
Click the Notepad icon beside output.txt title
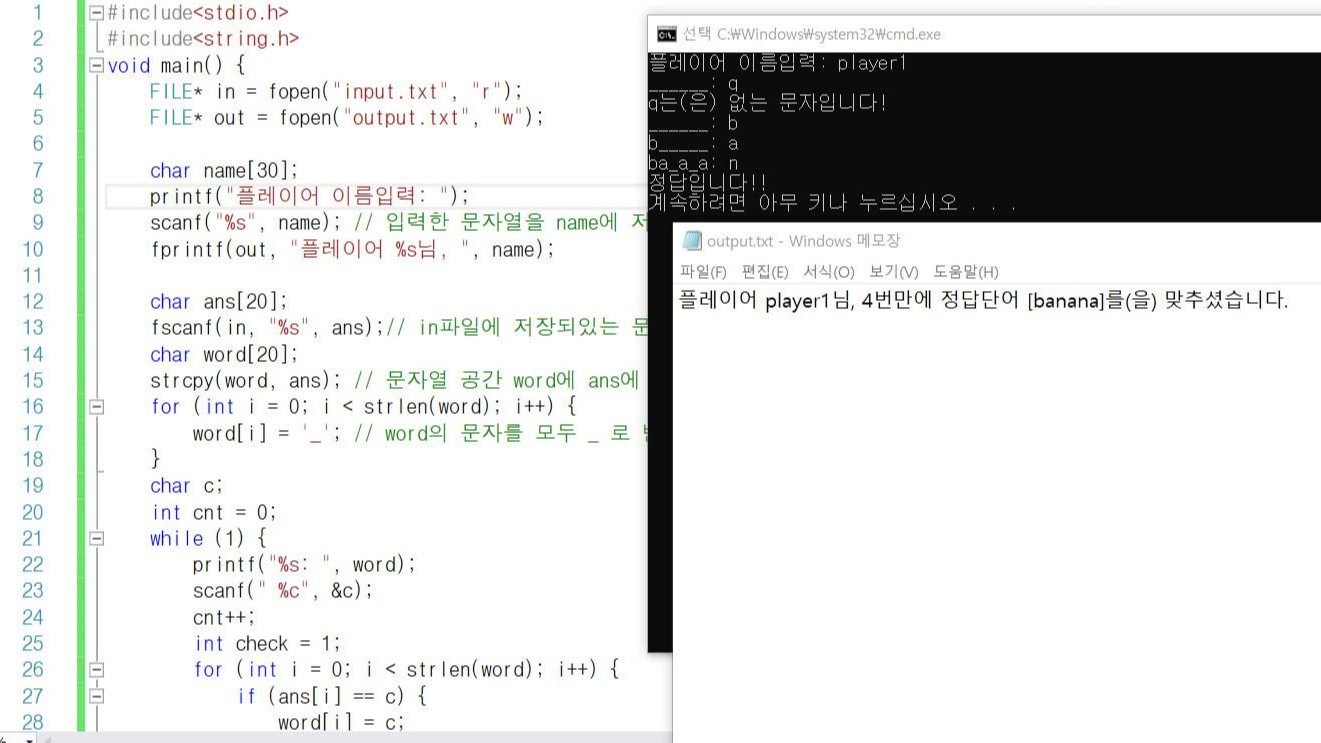point(692,241)
